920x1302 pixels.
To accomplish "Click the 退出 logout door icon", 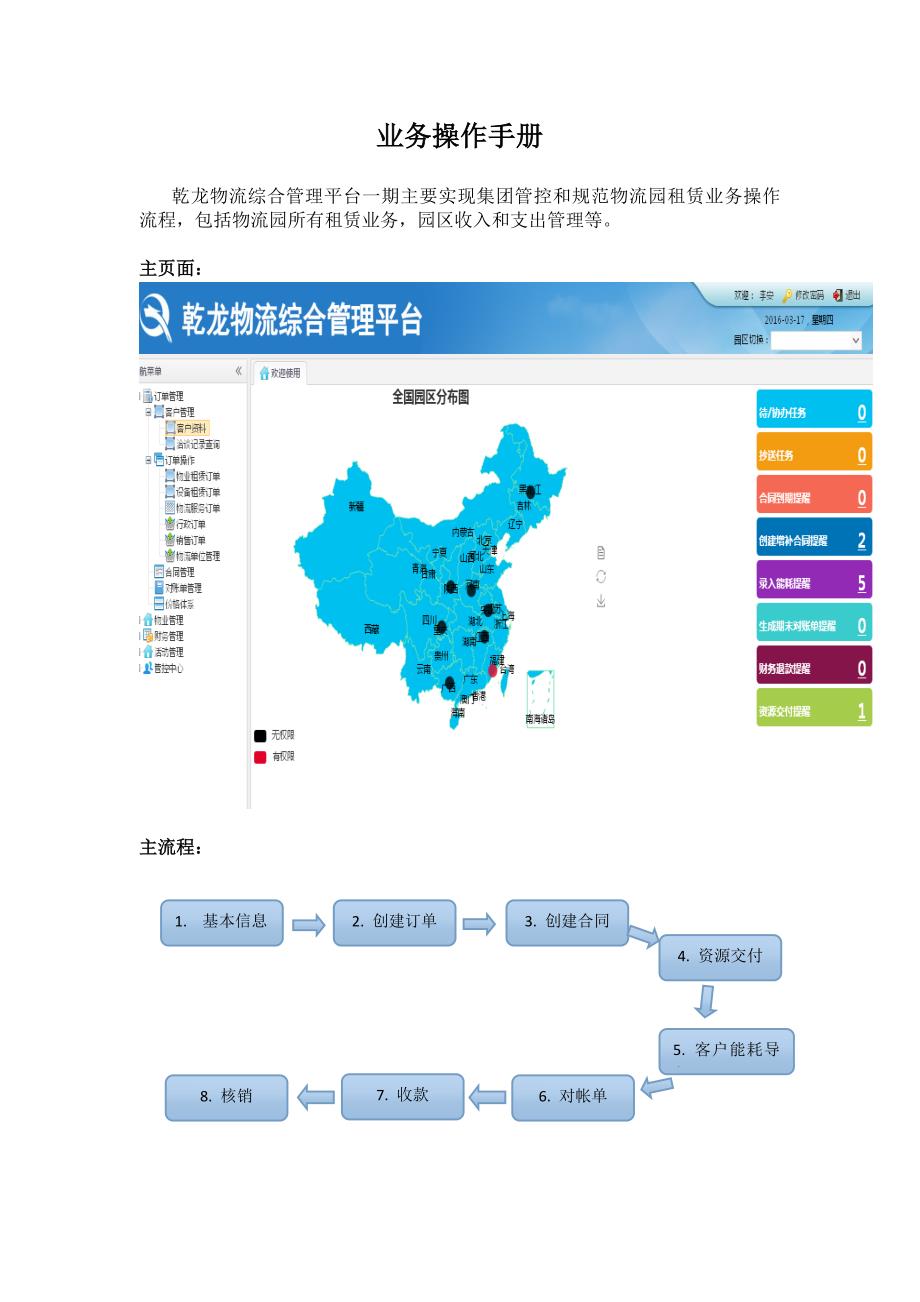I will pos(837,295).
